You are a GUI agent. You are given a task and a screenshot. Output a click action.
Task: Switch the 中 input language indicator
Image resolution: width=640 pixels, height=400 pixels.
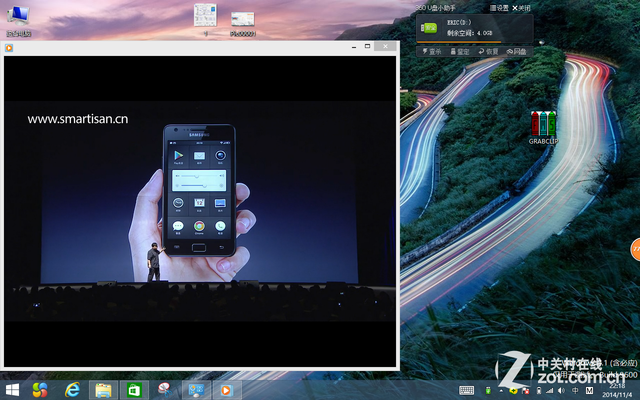tap(575, 391)
